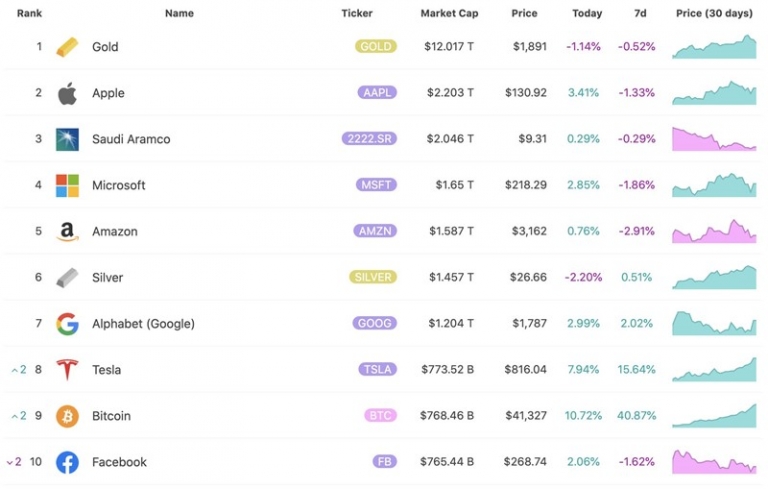Sort by the Rank column header
Image resolution: width=768 pixels, height=489 pixels.
coord(29,13)
